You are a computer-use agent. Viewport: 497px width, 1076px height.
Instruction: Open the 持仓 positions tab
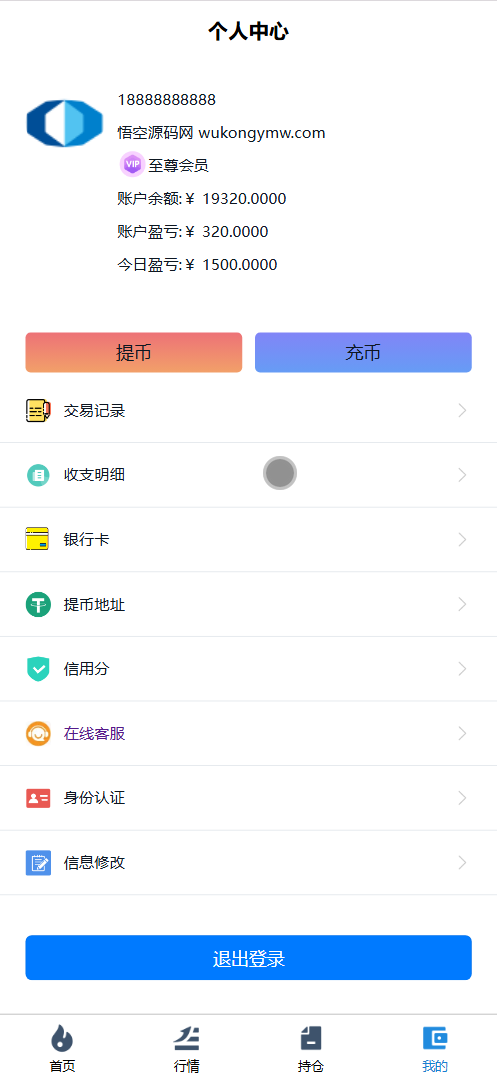point(310,1048)
